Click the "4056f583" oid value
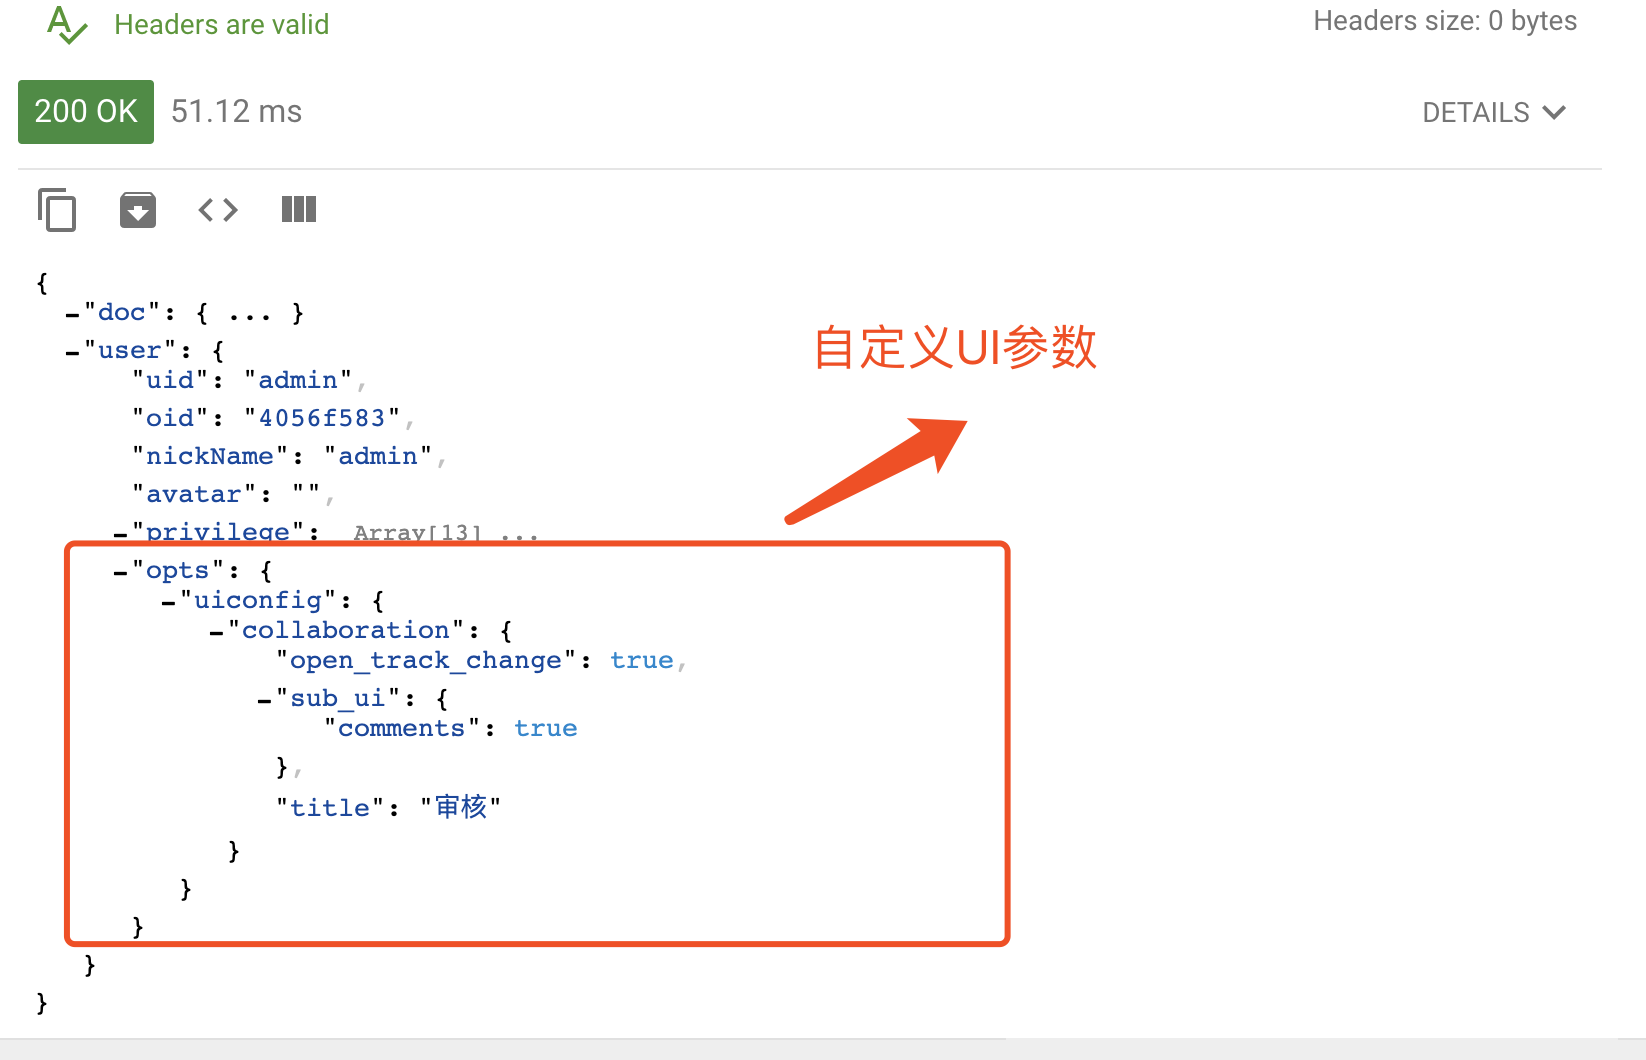Viewport: 1646px width, 1060px height. [322, 418]
